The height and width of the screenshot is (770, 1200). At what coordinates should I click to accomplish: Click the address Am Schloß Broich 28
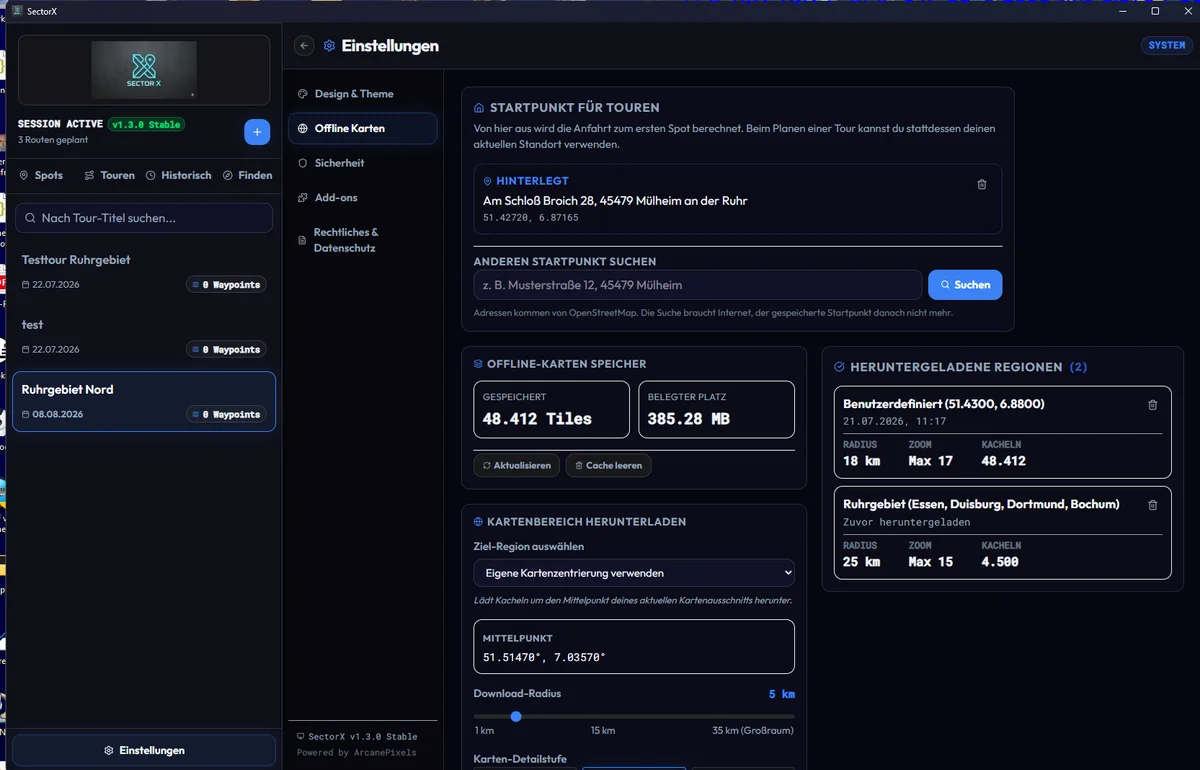[615, 201]
